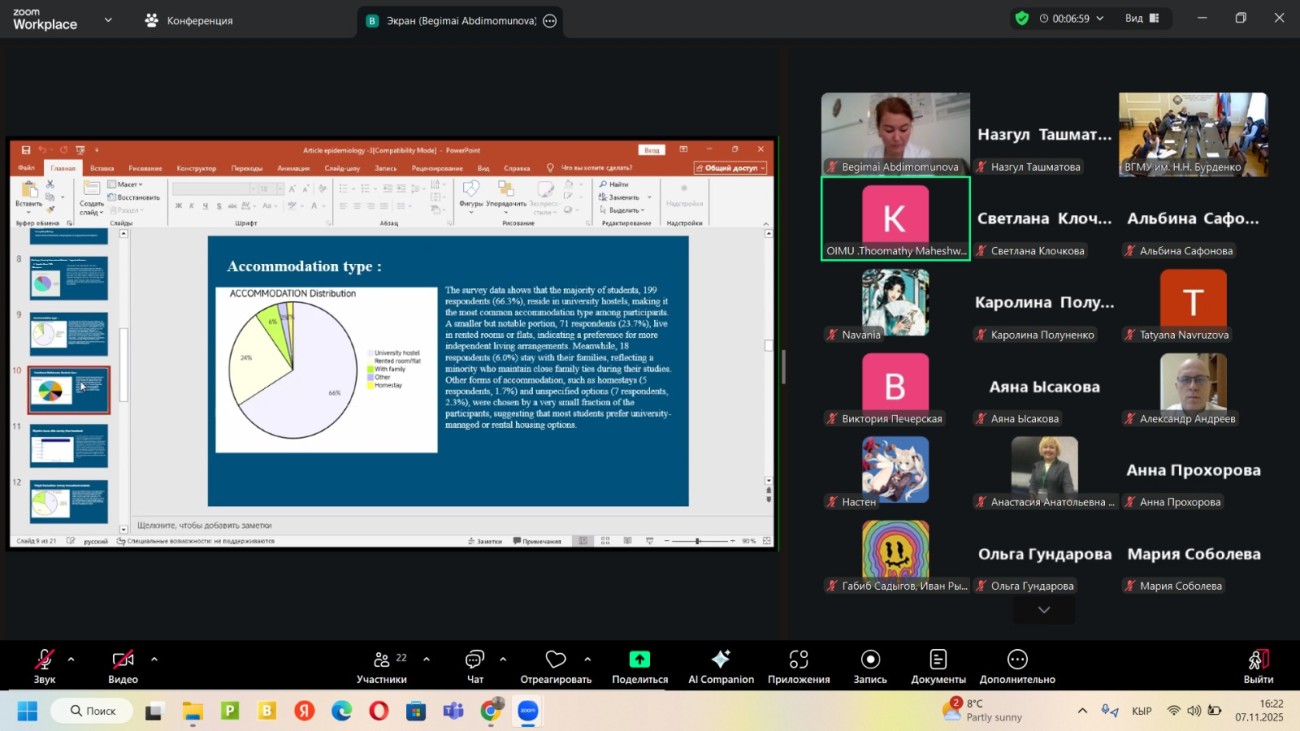Screen dimensions: 1300x731
Task: Start recording with the Запись icon
Action: click(x=870, y=660)
